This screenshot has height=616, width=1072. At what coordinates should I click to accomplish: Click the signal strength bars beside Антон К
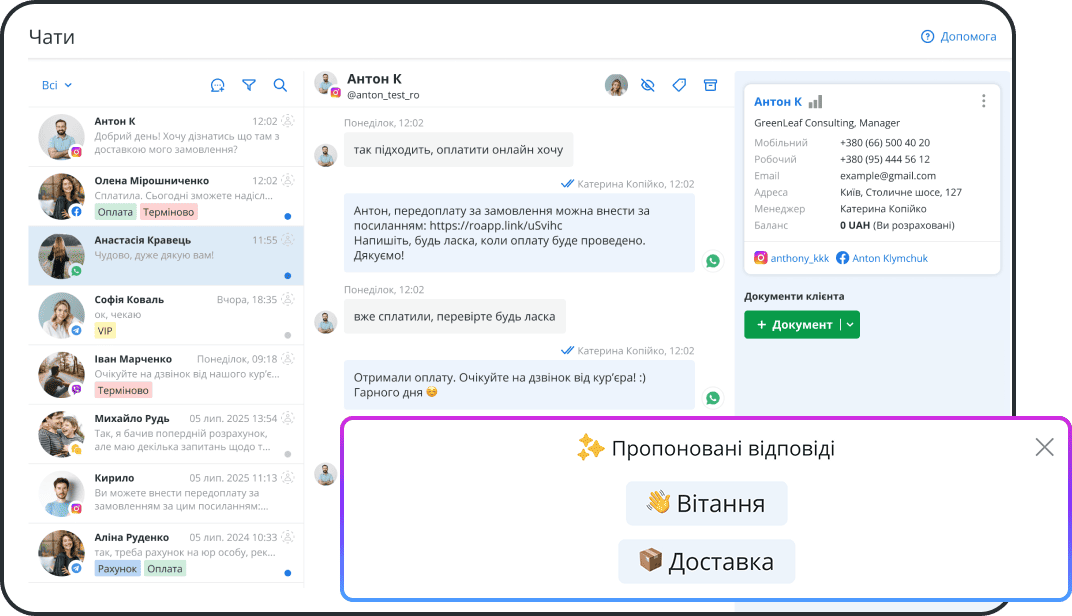[816, 101]
